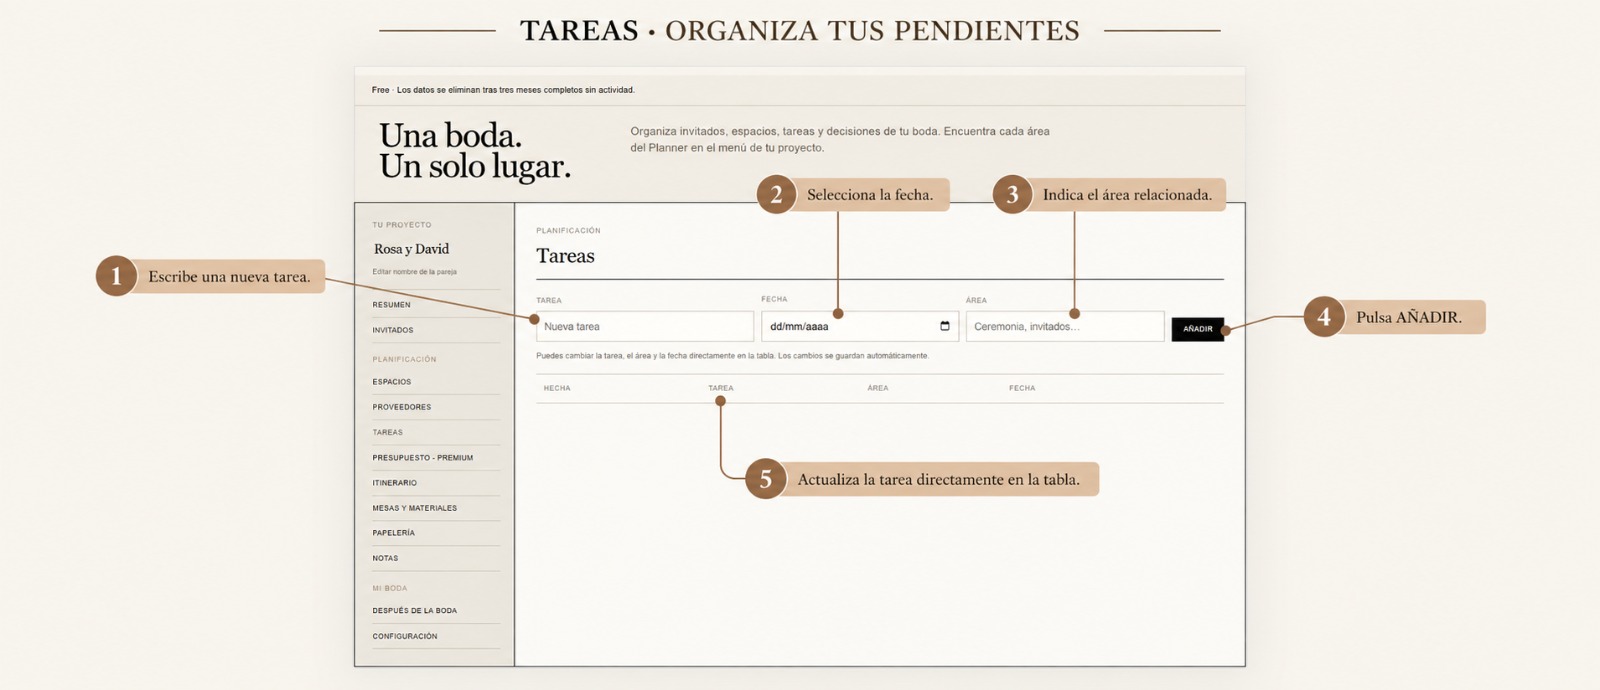
Task: Click the Ceremonia, invitados area field
Action: click(x=1065, y=326)
